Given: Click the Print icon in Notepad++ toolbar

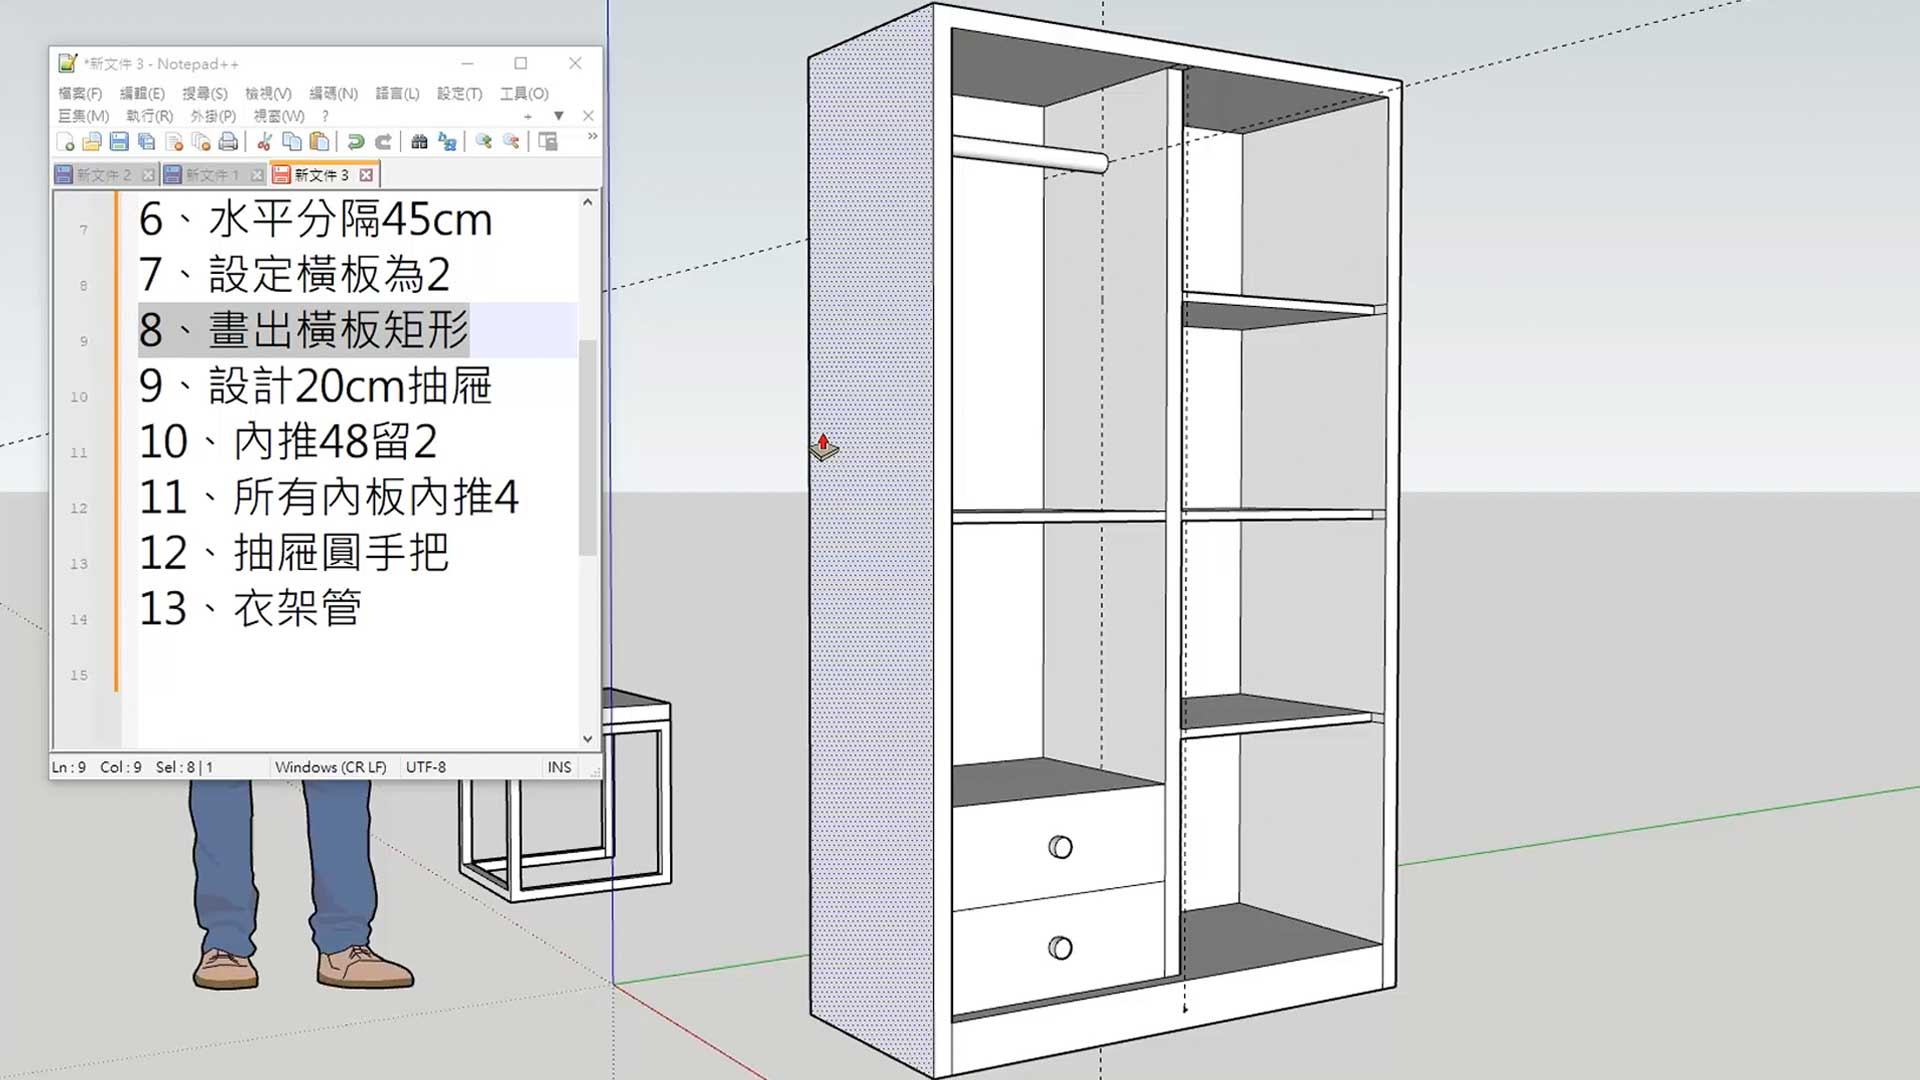Looking at the screenshot, I should [x=228, y=142].
